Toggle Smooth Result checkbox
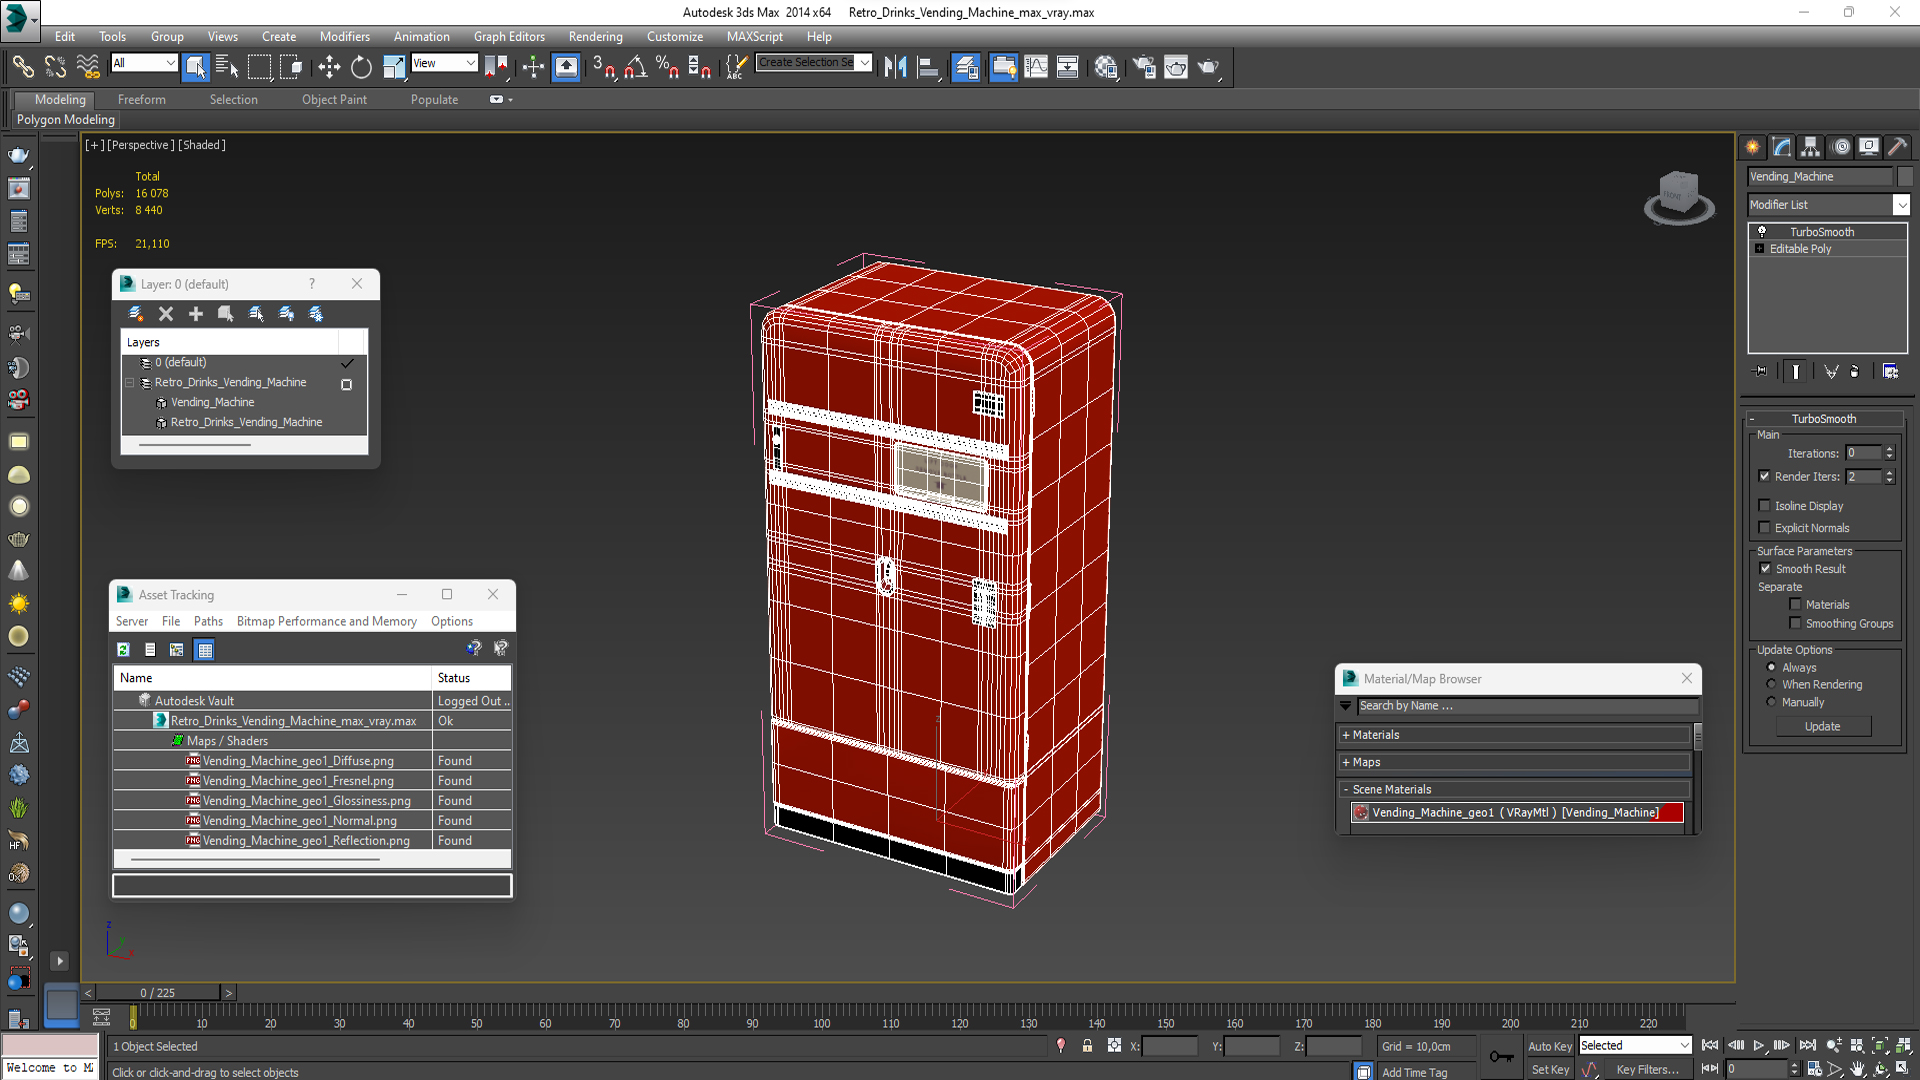This screenshot has height=1080, width=1920. [1766, 569]
